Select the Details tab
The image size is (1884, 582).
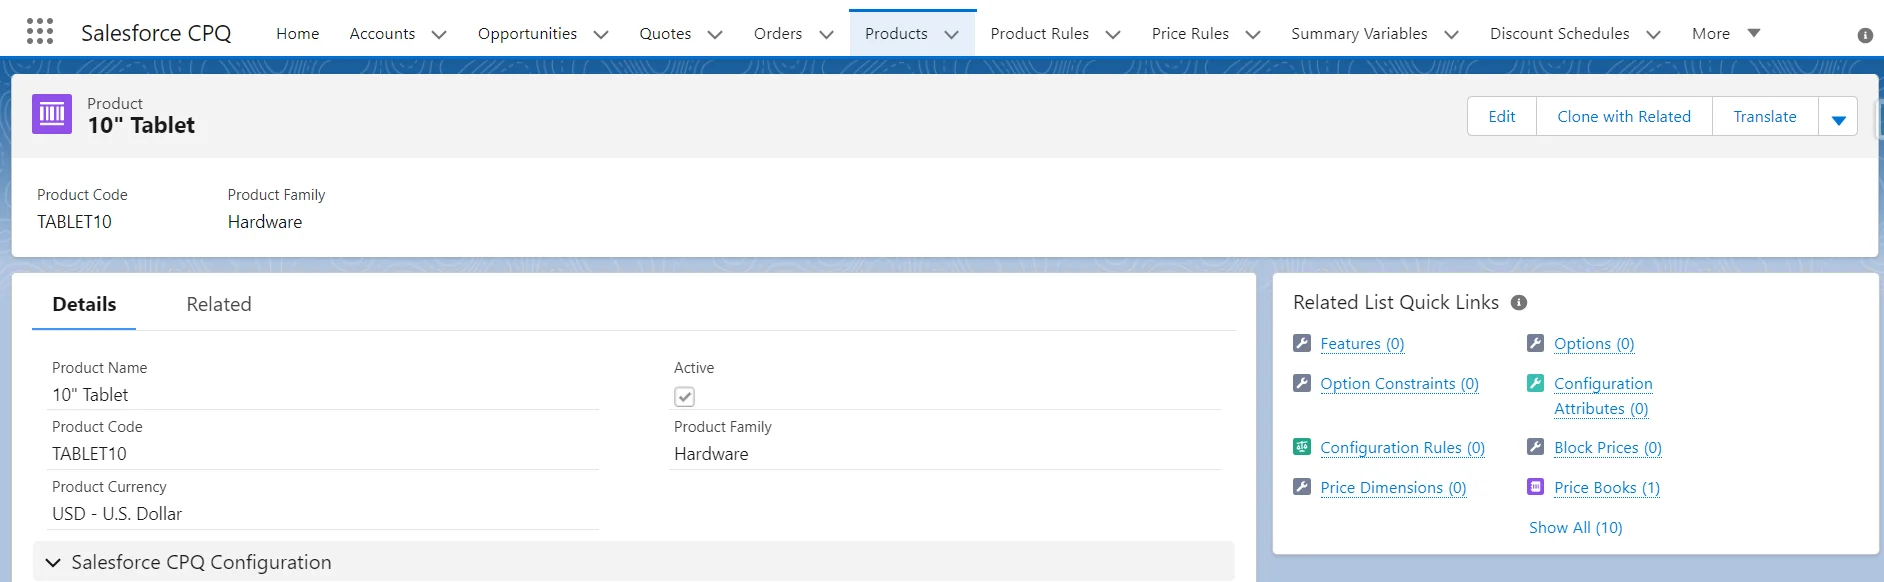coord(84,305)
